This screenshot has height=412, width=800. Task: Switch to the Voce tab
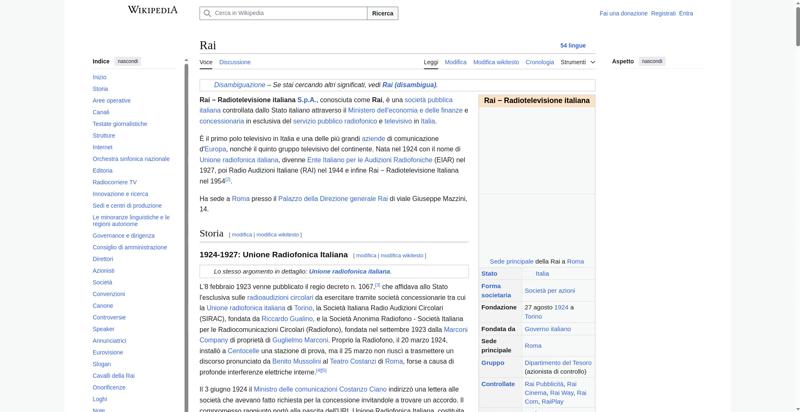click(206, 62)
